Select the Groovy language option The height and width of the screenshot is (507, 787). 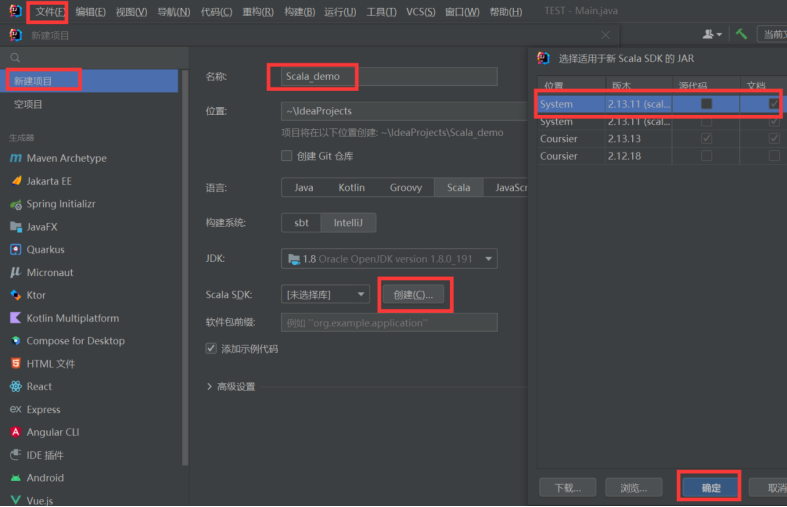(x=406, y=187)
